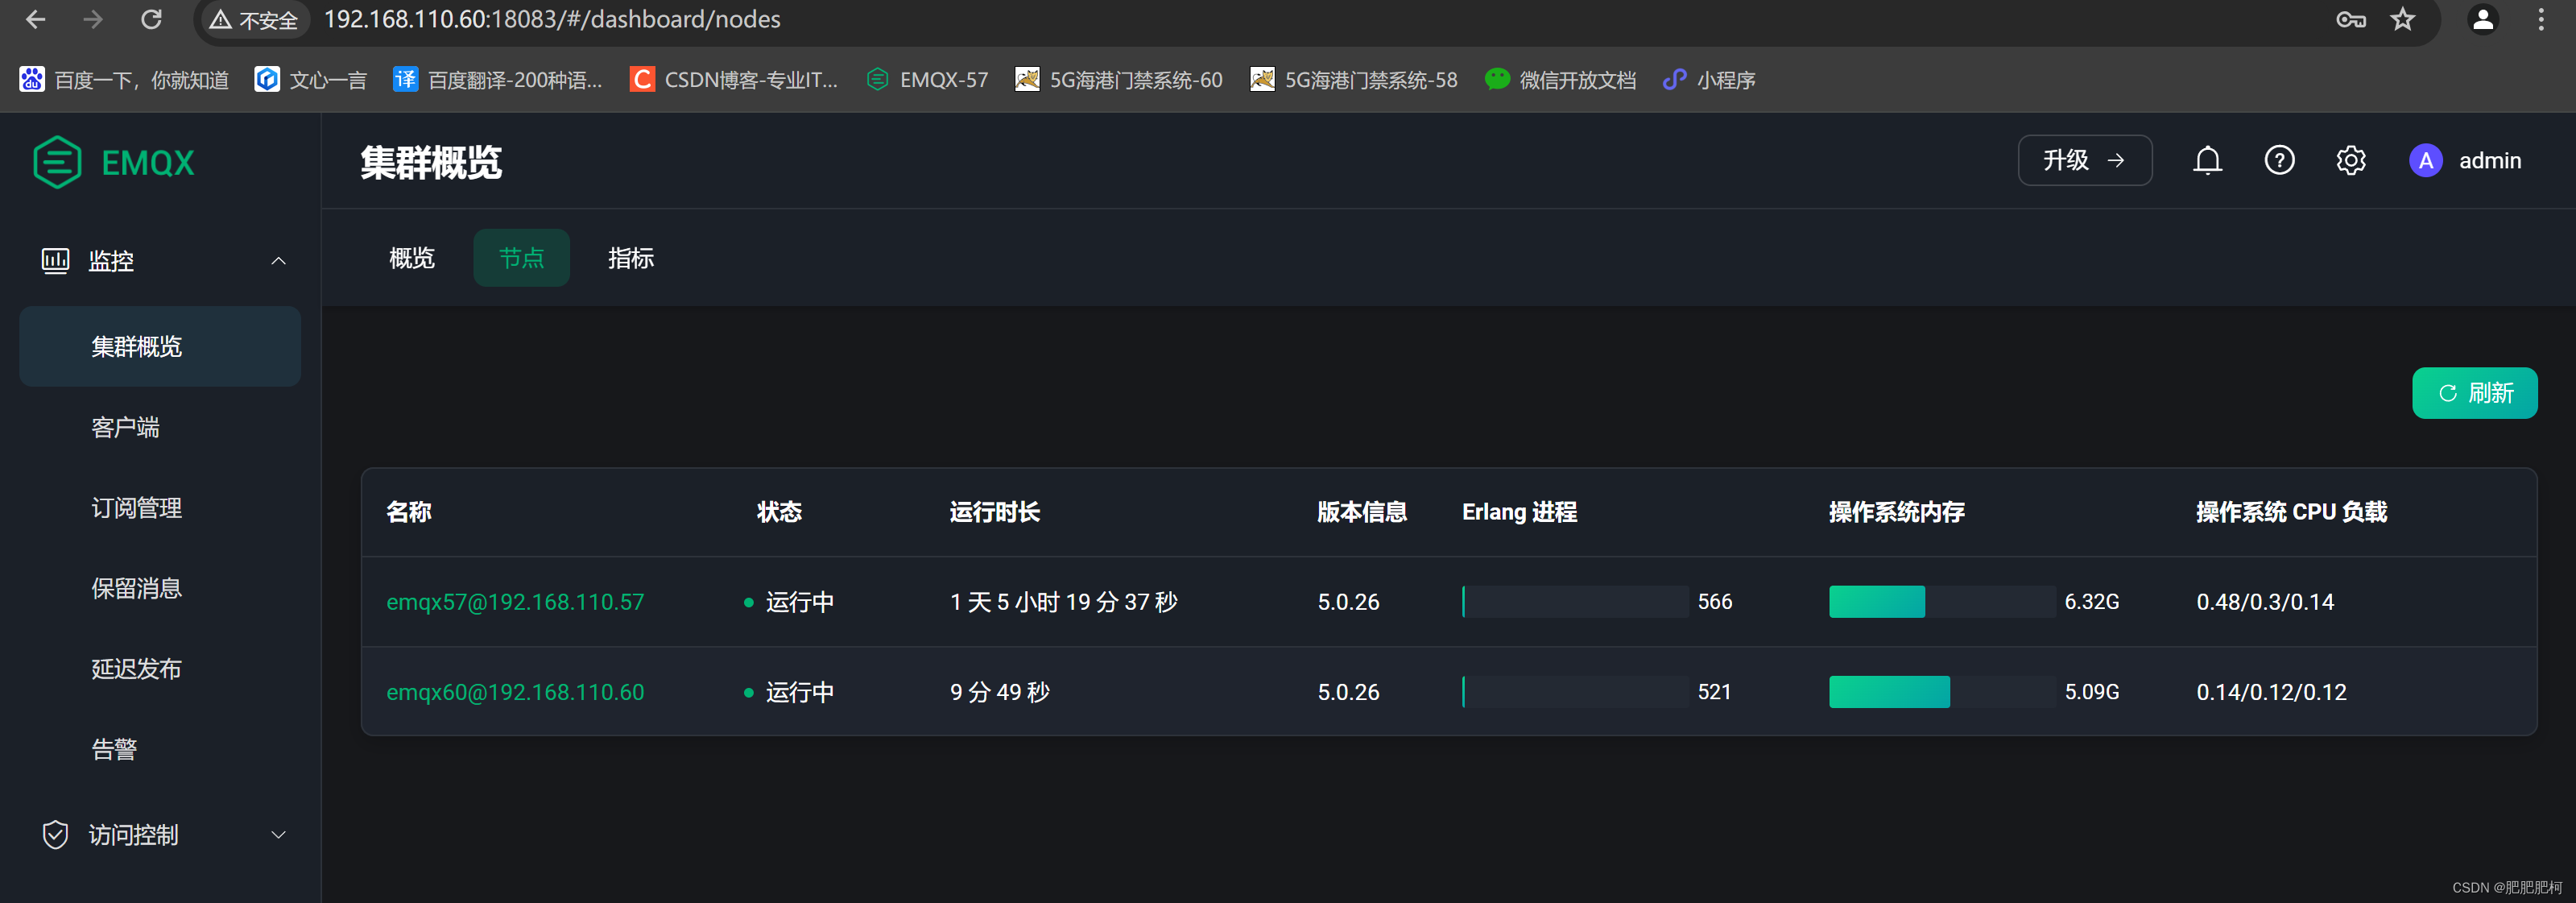Image resolution: width=2576 pixels, height=903 pixels.
Task: Collapse the 监控 menu chevron
Action: tap(278, 261)
